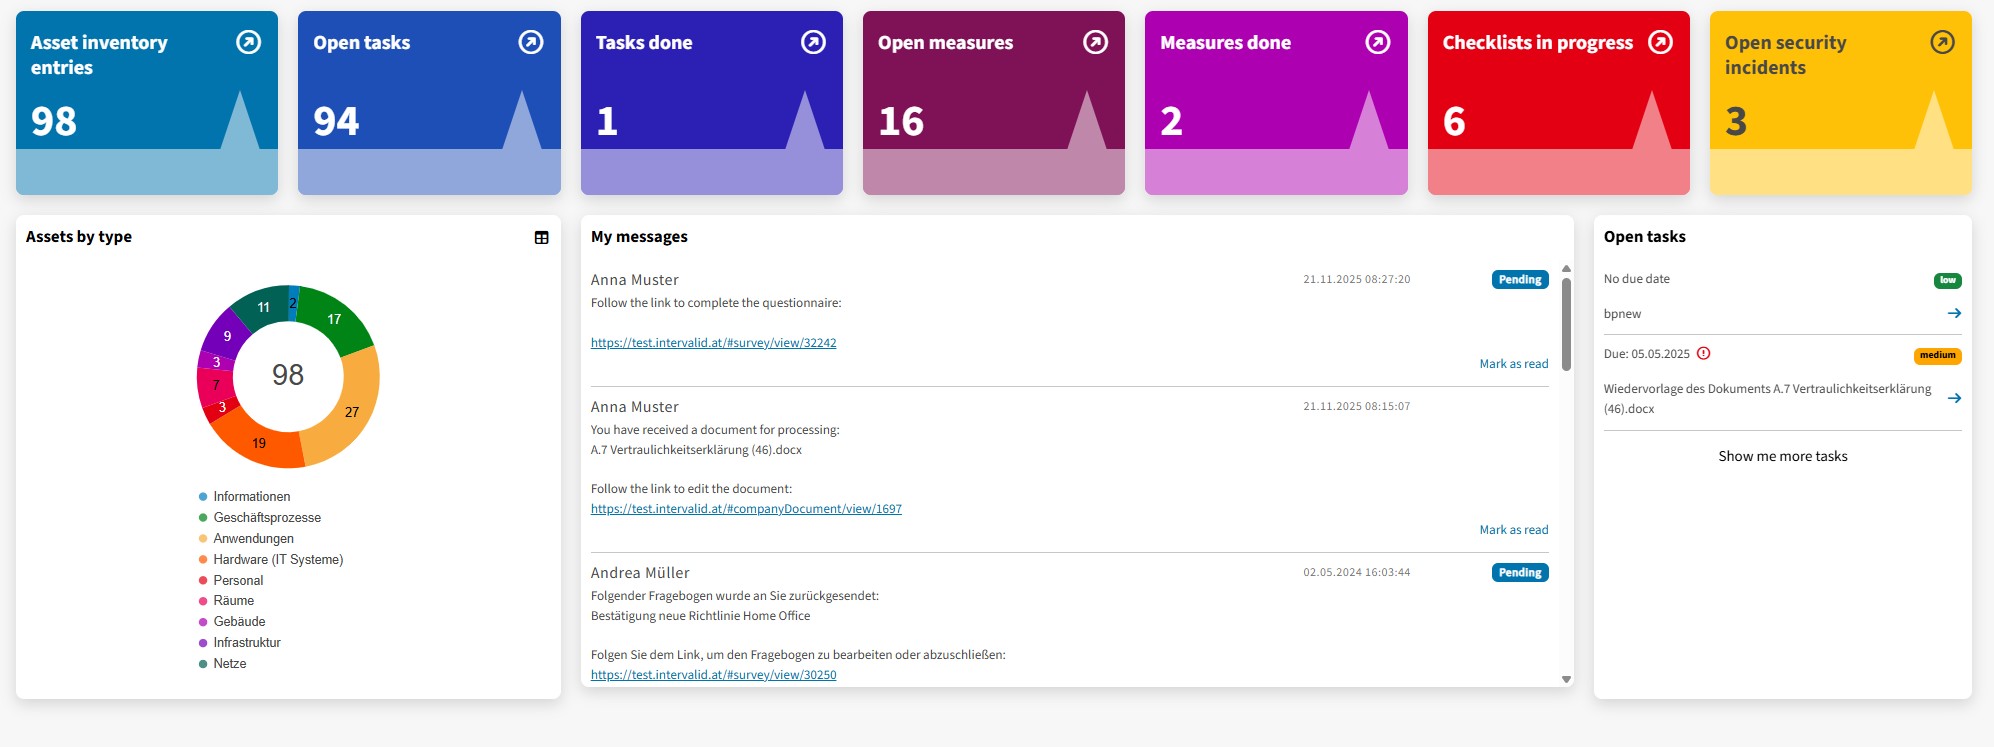Open the survey/view/30250 link

click(x=713, y=675)
